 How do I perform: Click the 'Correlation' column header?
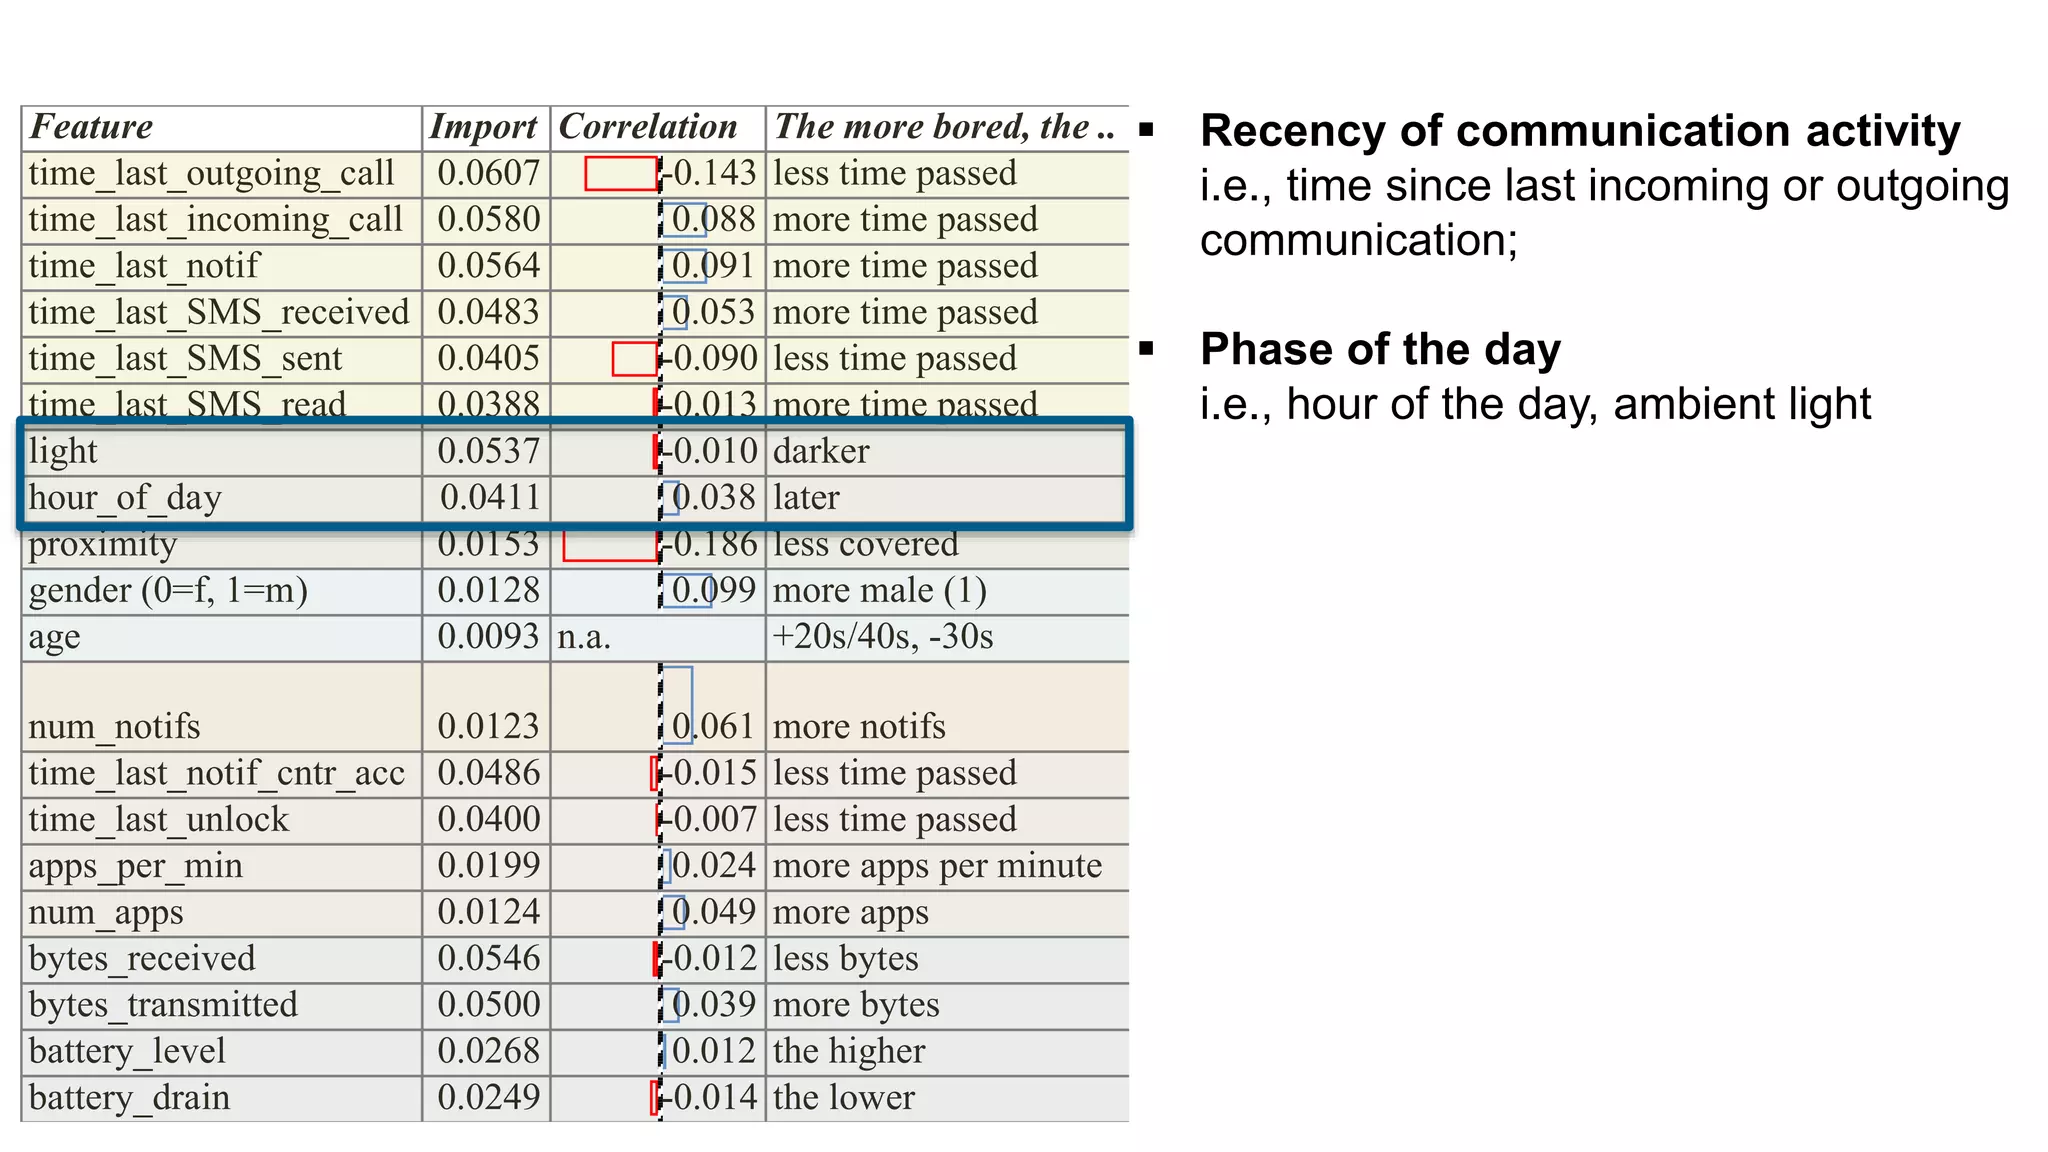(658, 128)
